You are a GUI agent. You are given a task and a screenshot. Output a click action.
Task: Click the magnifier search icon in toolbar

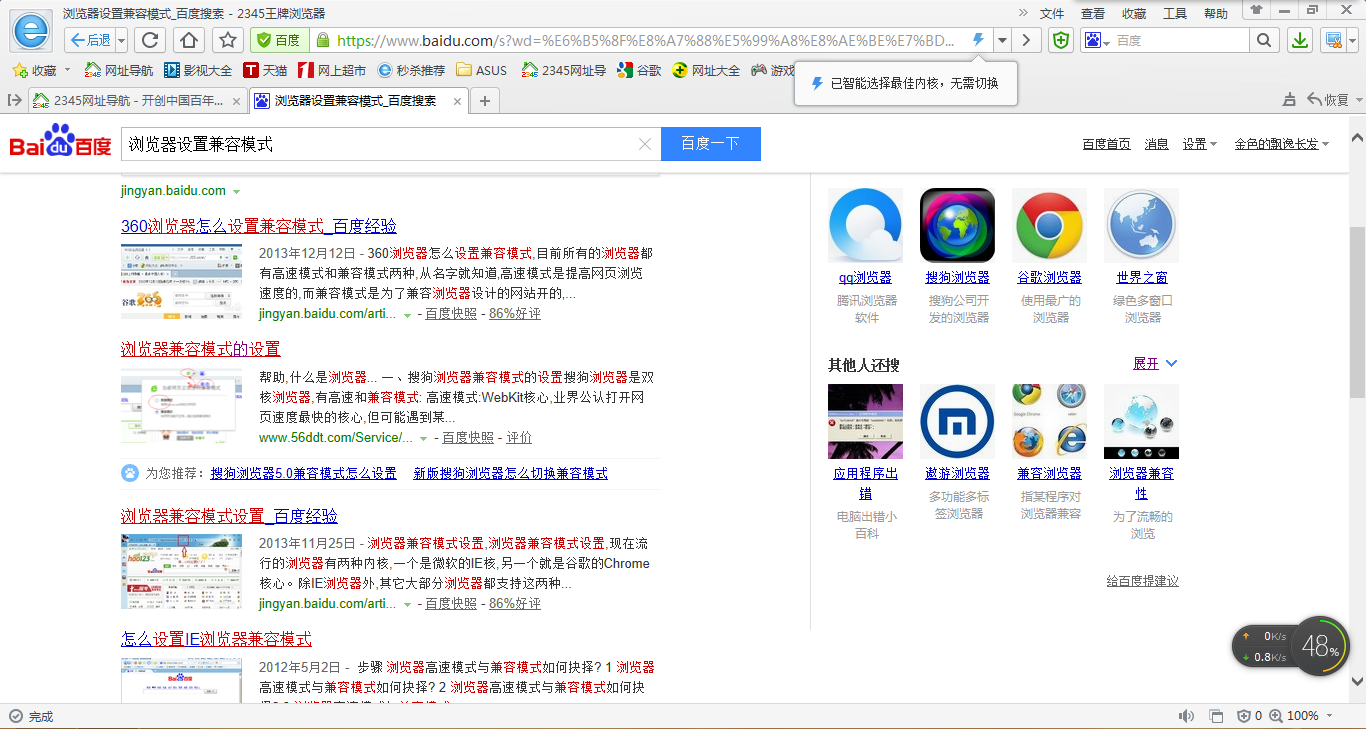pos(1264,41)
